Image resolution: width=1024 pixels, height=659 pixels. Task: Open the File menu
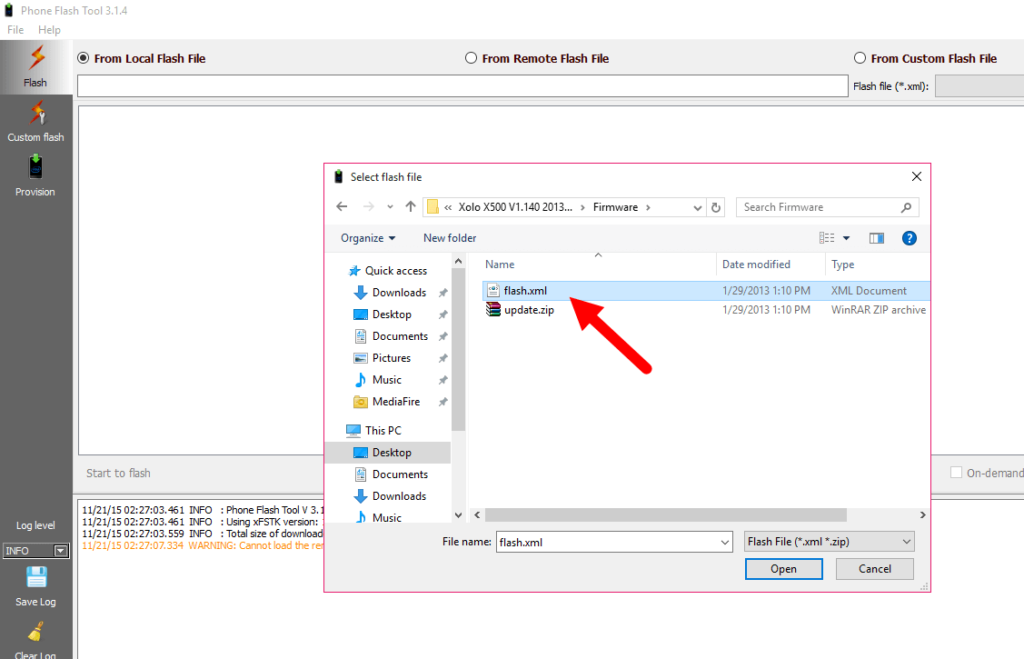(x=15, y=29)
